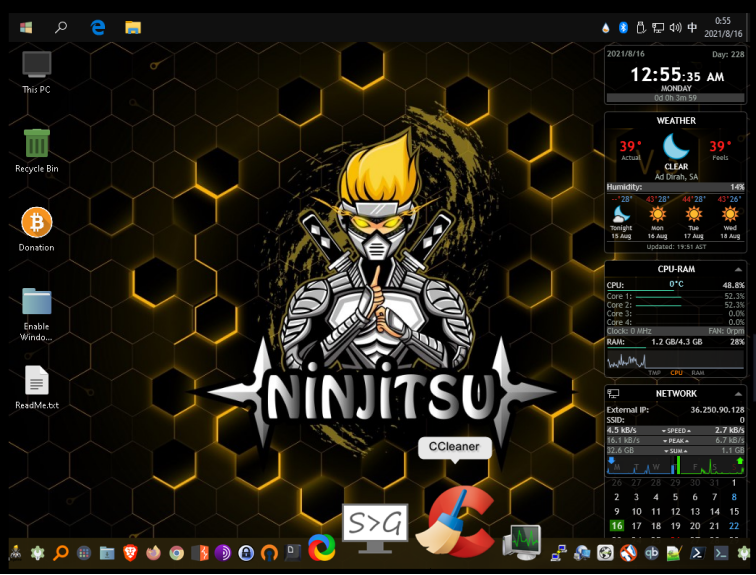
Task: Click the PEAK sort header in Network widget
Action: click(x=676, y=441)
